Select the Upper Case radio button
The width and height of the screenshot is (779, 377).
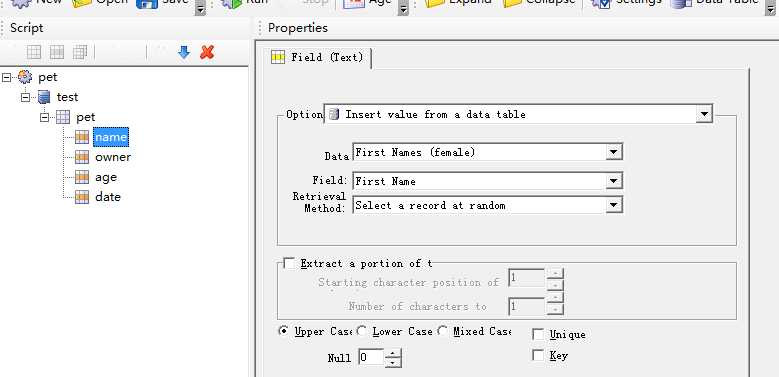pos(284,331)
